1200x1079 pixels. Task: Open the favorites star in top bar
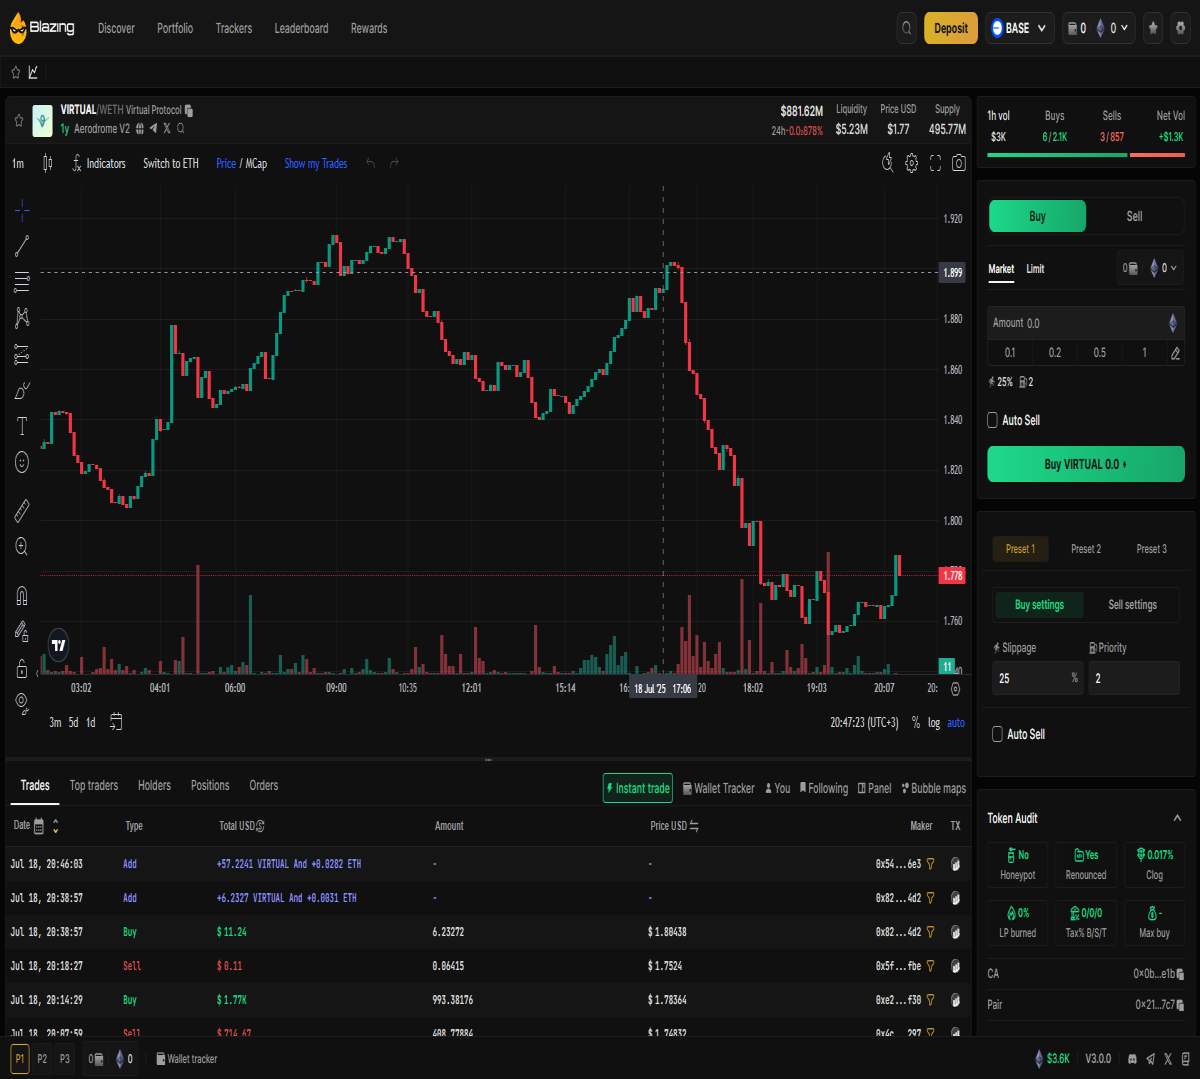click(x=1153, y=28)
